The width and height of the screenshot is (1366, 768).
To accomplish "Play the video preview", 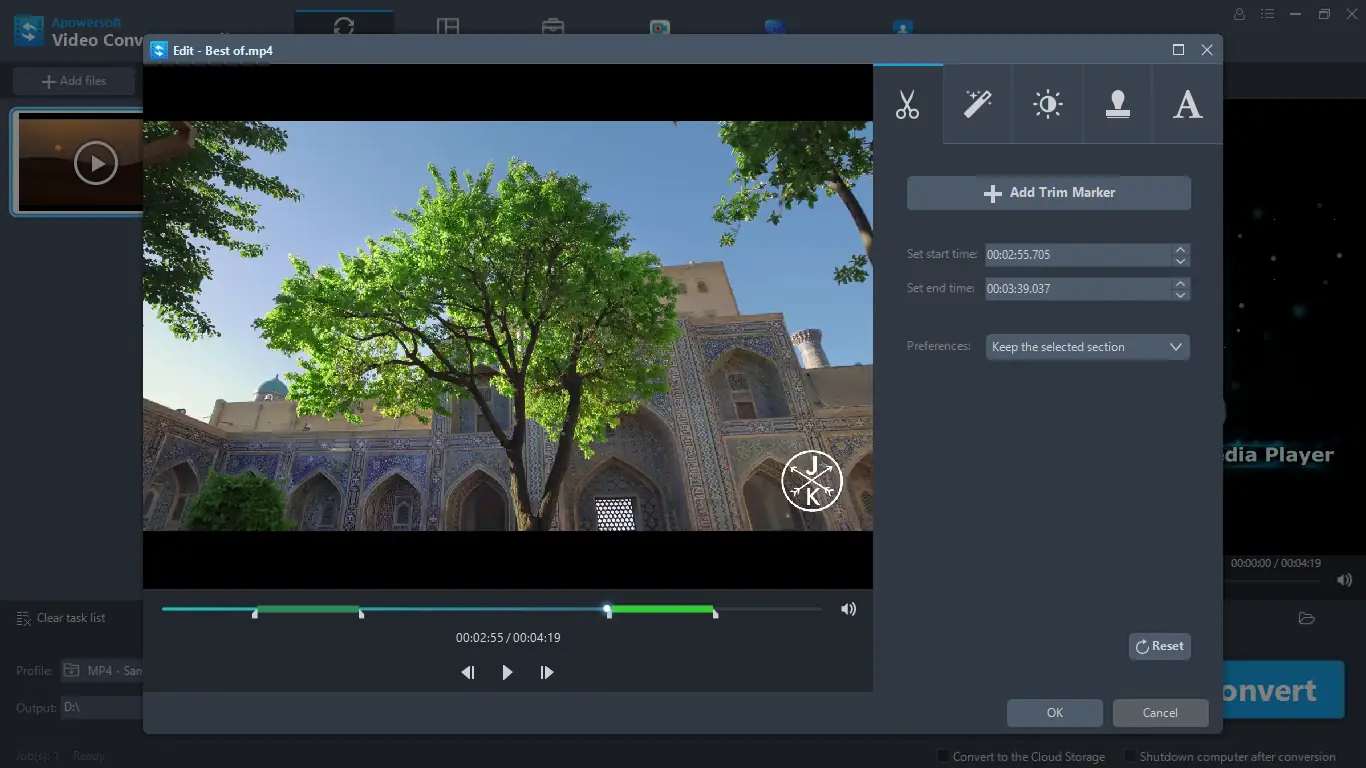I will 507,673.
